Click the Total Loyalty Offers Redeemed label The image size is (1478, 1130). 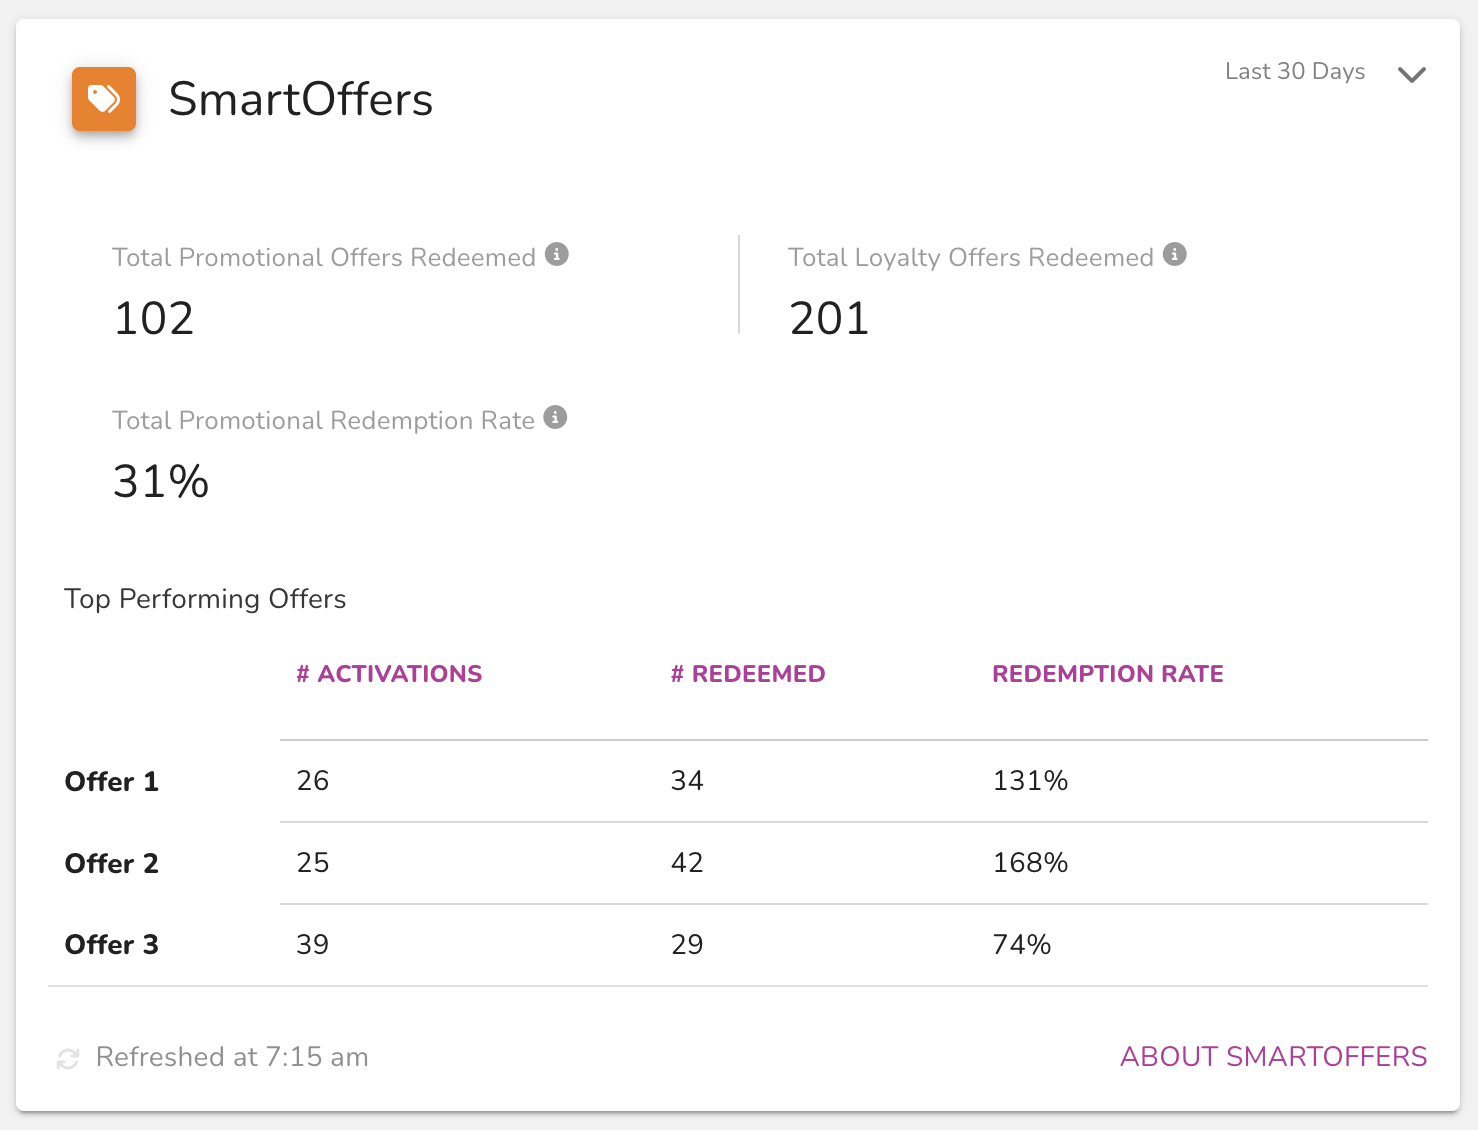971,258
